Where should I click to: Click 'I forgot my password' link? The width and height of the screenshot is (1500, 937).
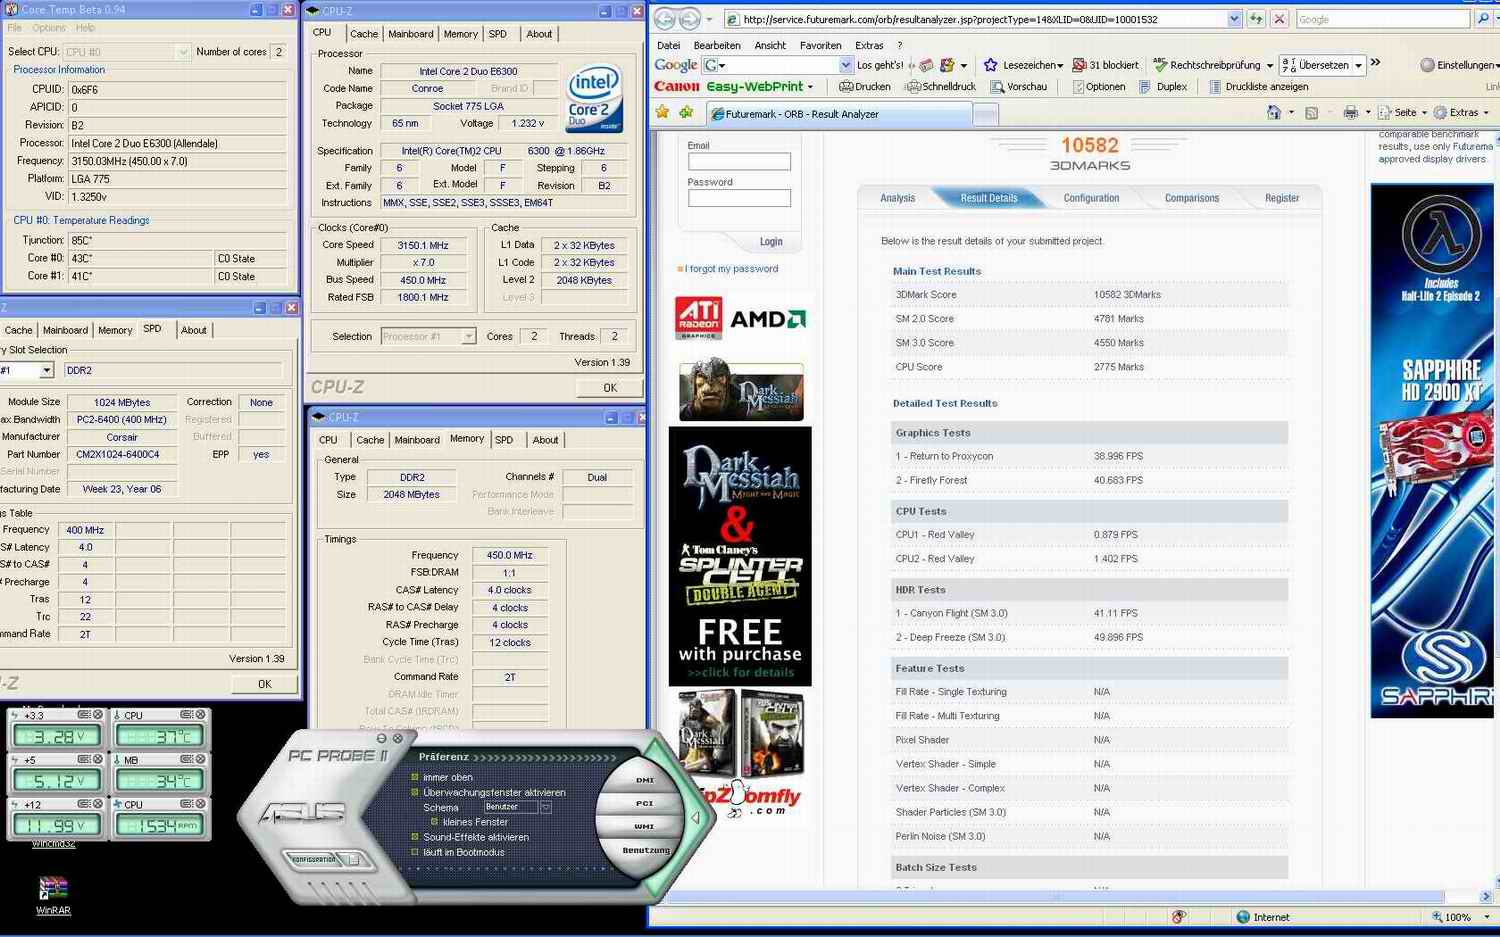[731, 269]
